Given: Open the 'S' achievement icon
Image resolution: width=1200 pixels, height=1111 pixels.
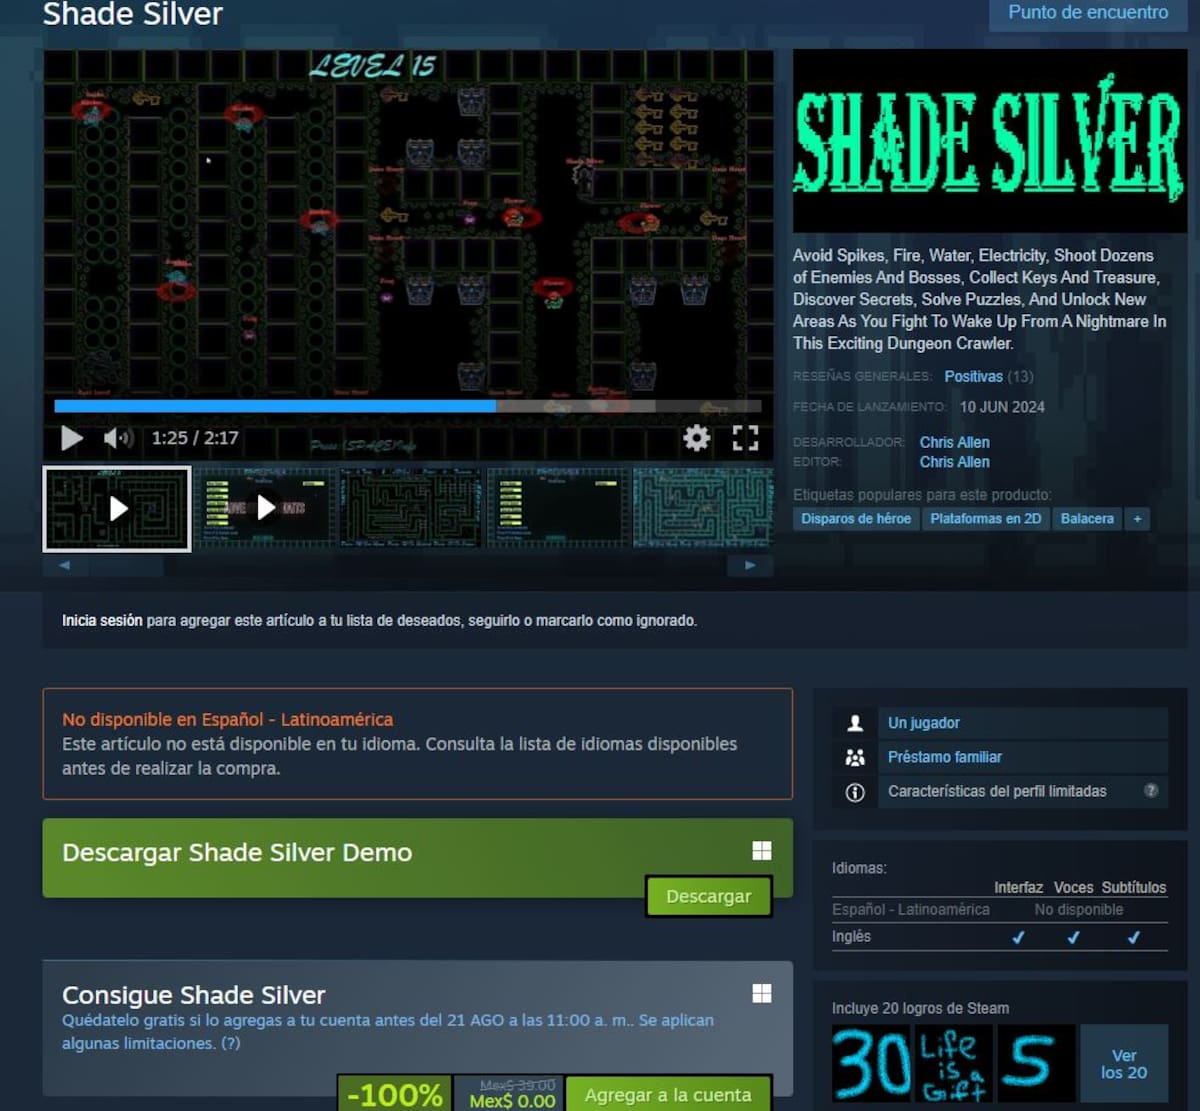Looking at the screenshot, I should [1036, 1063].
